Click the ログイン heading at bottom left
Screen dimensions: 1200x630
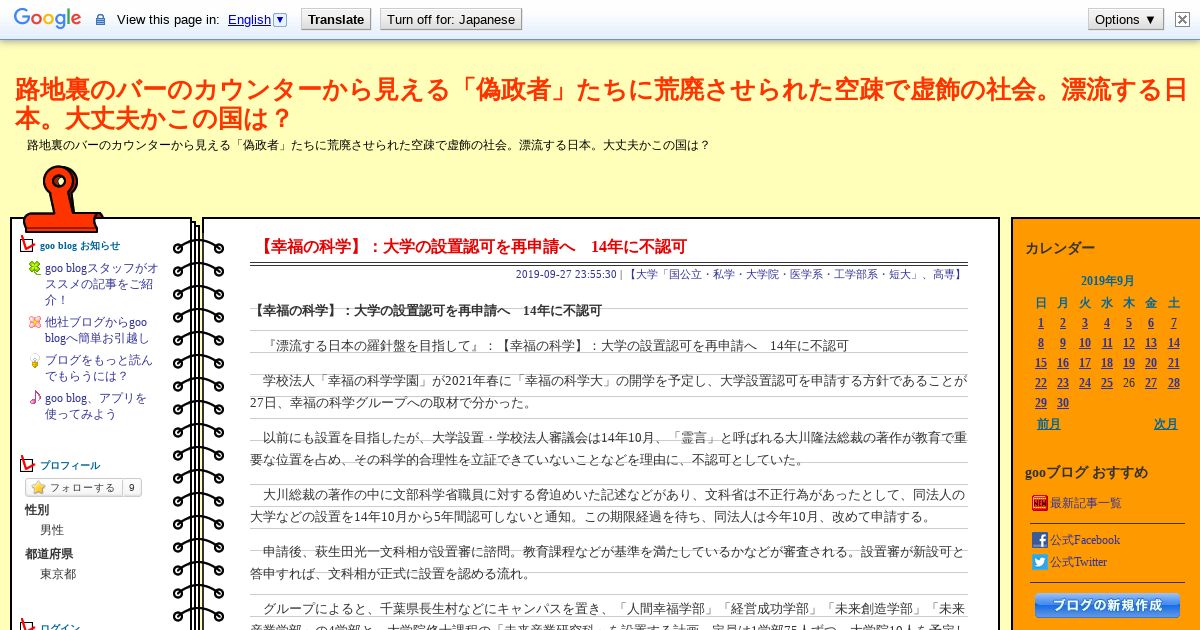pyautogui.click(x=60, y=626)
